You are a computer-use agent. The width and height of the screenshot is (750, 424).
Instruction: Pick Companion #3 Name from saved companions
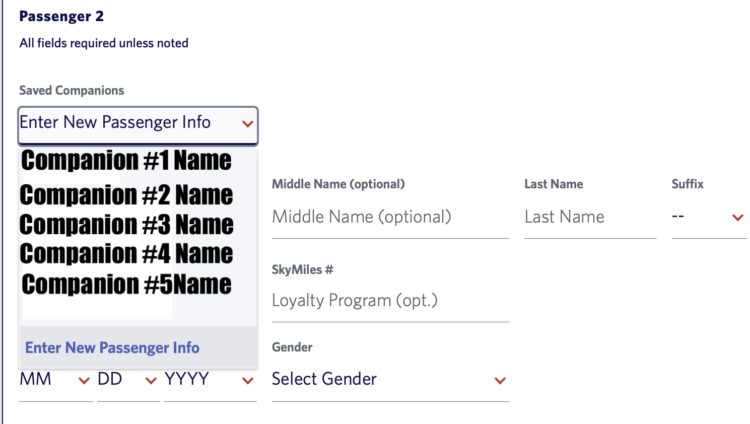(x=126, y=224)
